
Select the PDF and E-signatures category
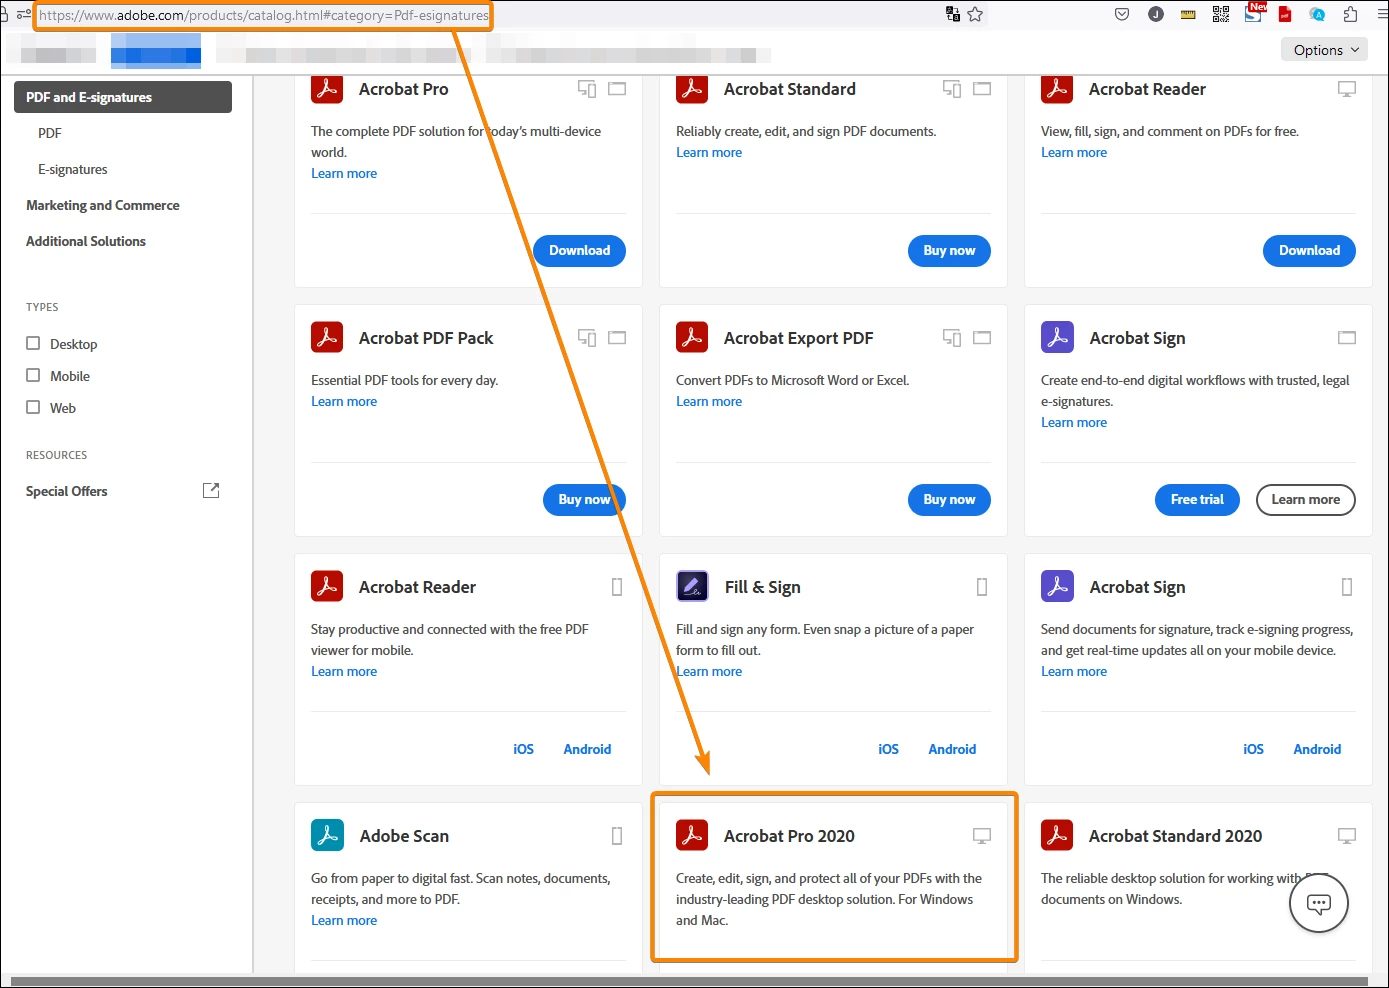click(x=123, y=97)
